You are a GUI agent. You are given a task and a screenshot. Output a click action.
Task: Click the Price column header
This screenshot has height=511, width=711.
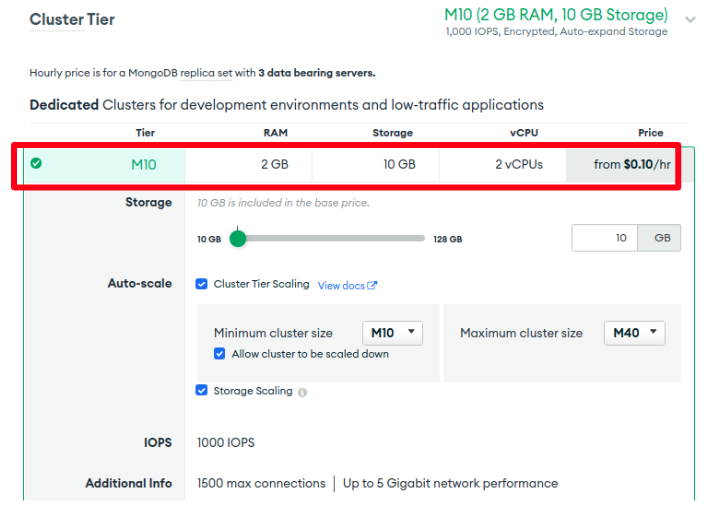[651, 133]
